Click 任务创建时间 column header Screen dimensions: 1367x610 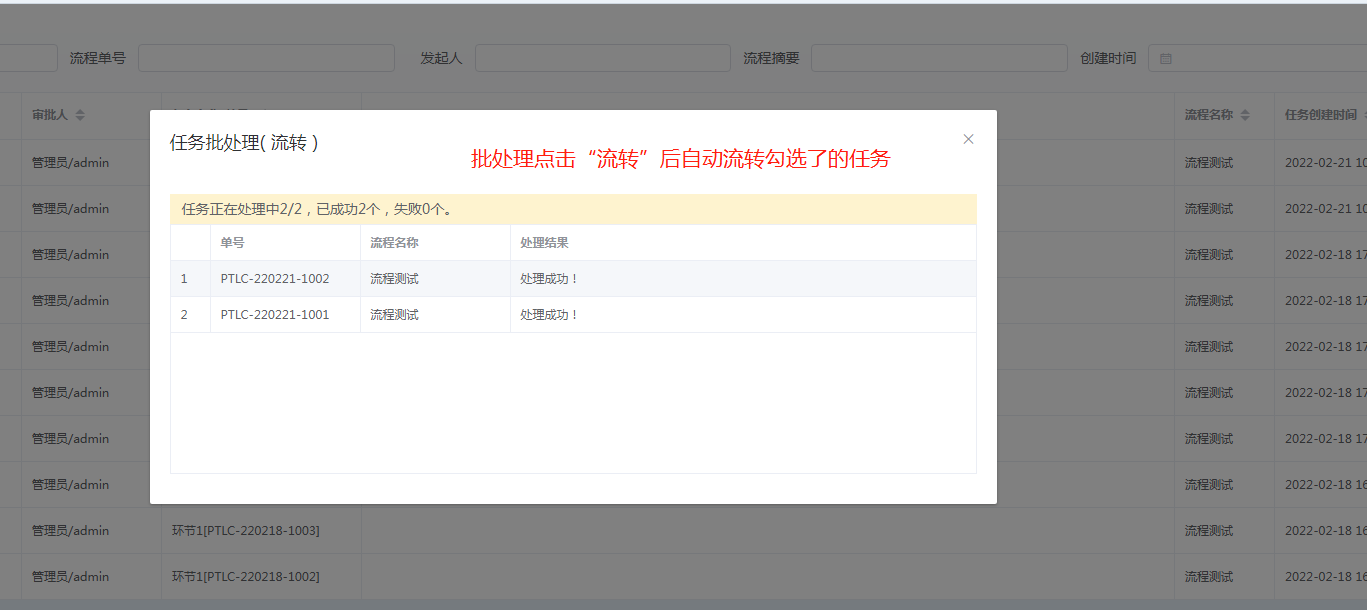(x=1320, y=116)
